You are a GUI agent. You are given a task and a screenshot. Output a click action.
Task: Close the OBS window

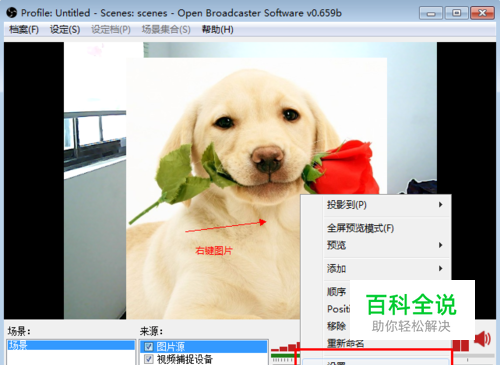click(x=482, y=13)
